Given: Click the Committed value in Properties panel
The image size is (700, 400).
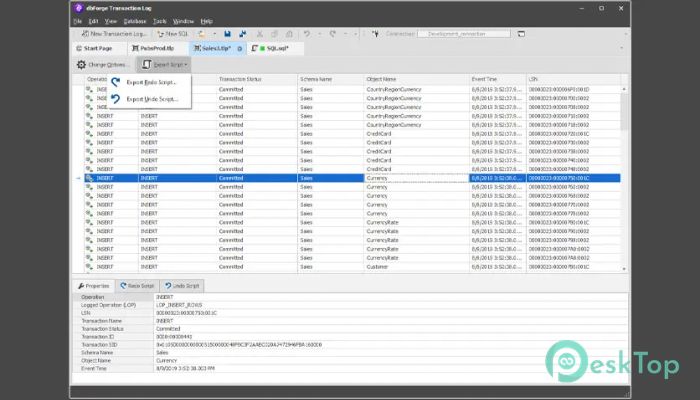Looking at the screenshot, I should point(168,329).
